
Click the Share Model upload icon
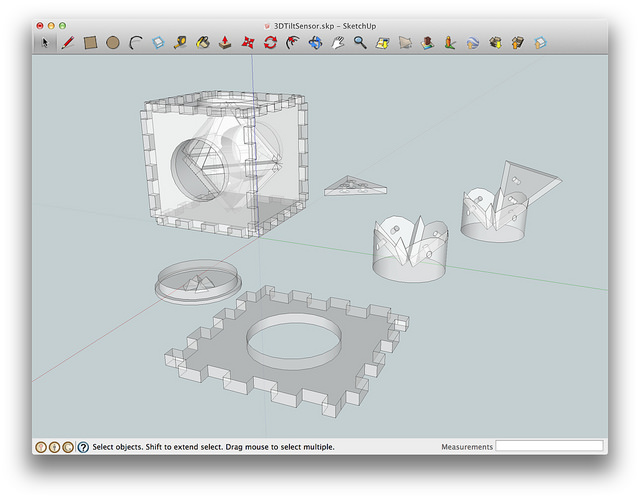coord(518,42)
